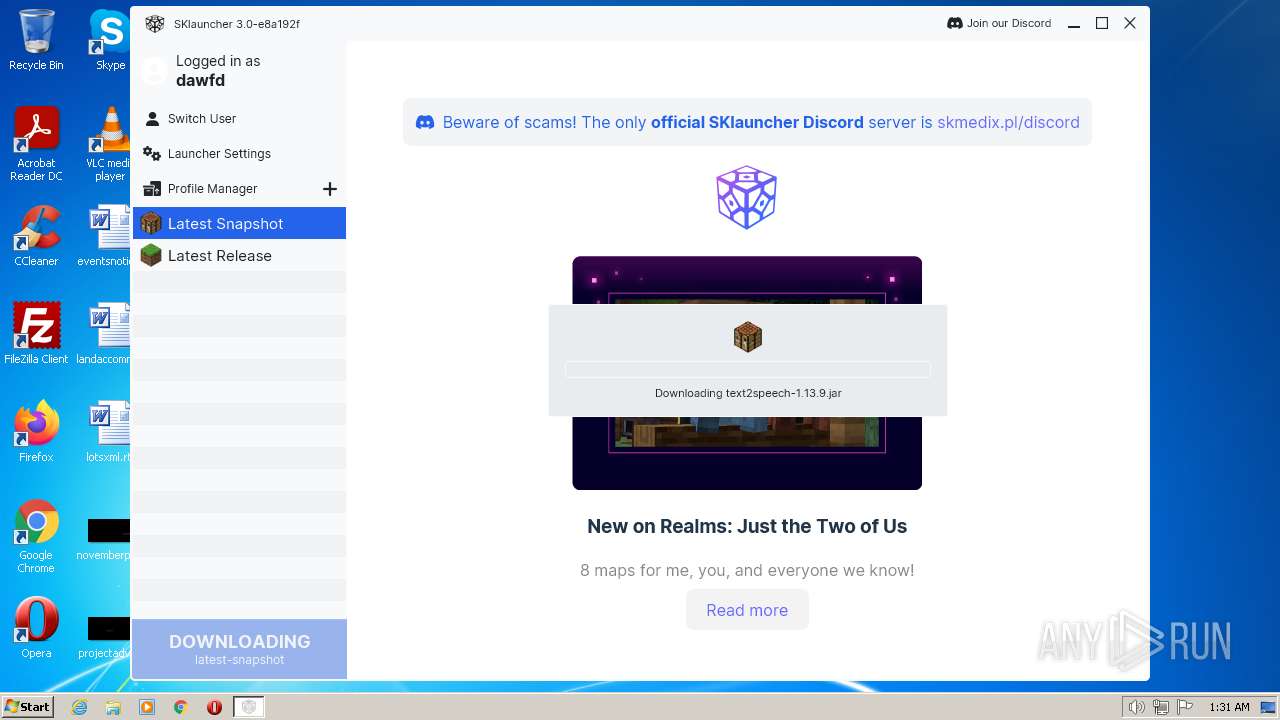Click Discord logo in title bar
The image size is (1280, 720).
(954, 23)
